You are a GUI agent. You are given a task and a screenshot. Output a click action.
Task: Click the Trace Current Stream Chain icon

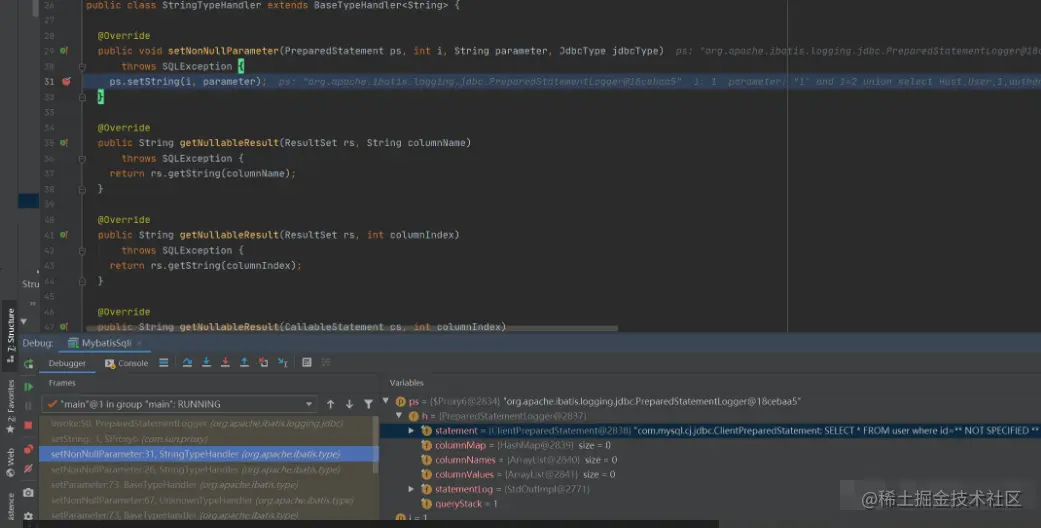325,363
